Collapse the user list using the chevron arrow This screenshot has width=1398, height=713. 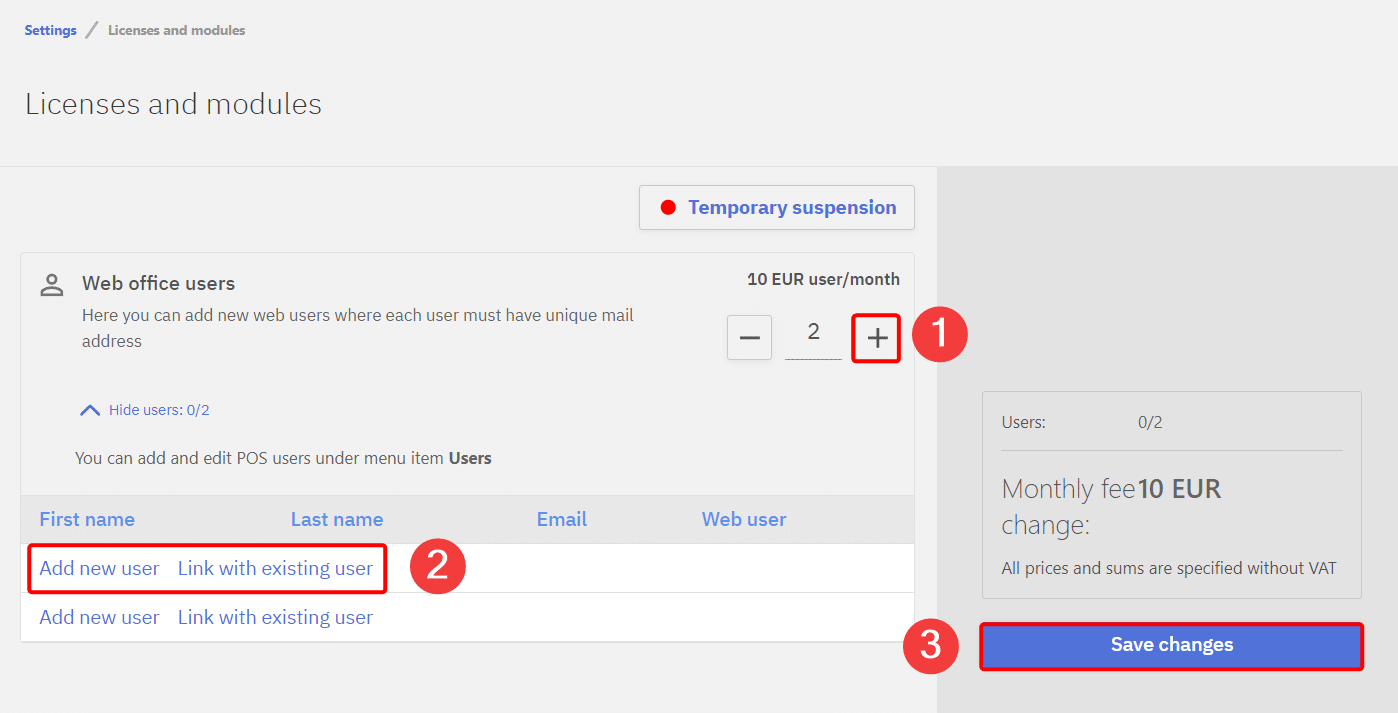pos(90,410)
